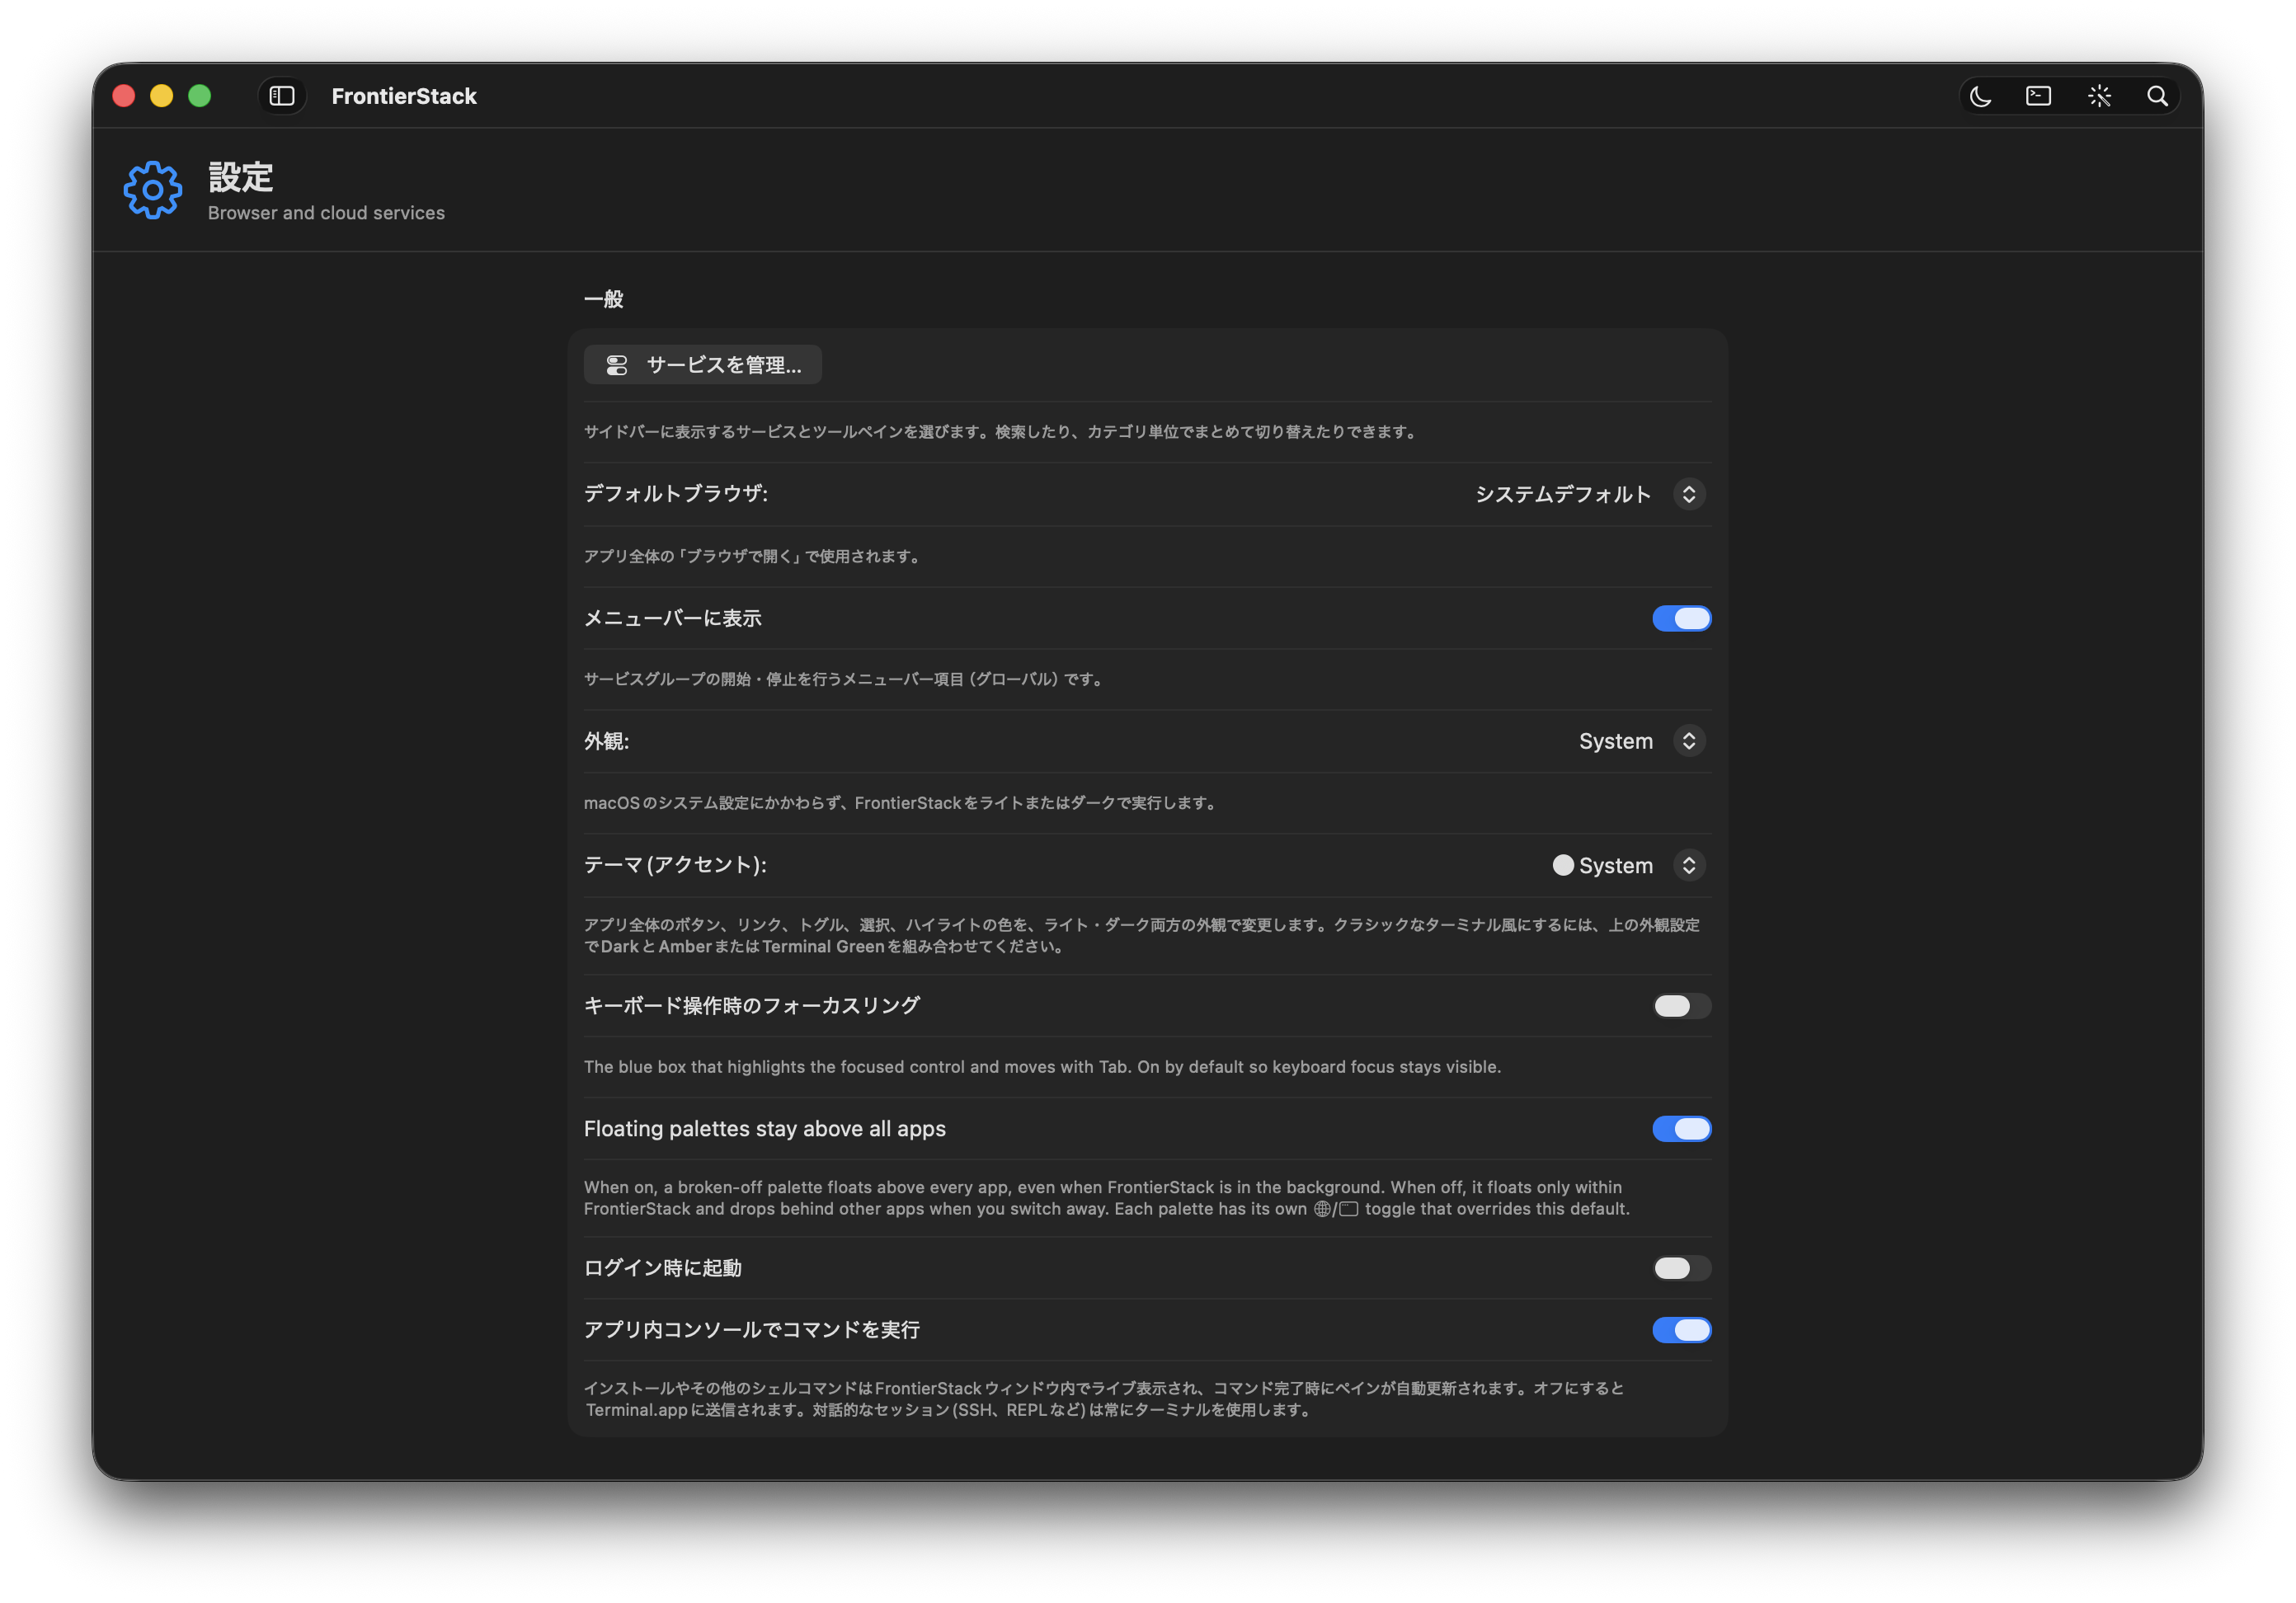Enable ログイン時に起動 toggle
This screenshot has width=2296, height=1603.
coord(1681,1267)
